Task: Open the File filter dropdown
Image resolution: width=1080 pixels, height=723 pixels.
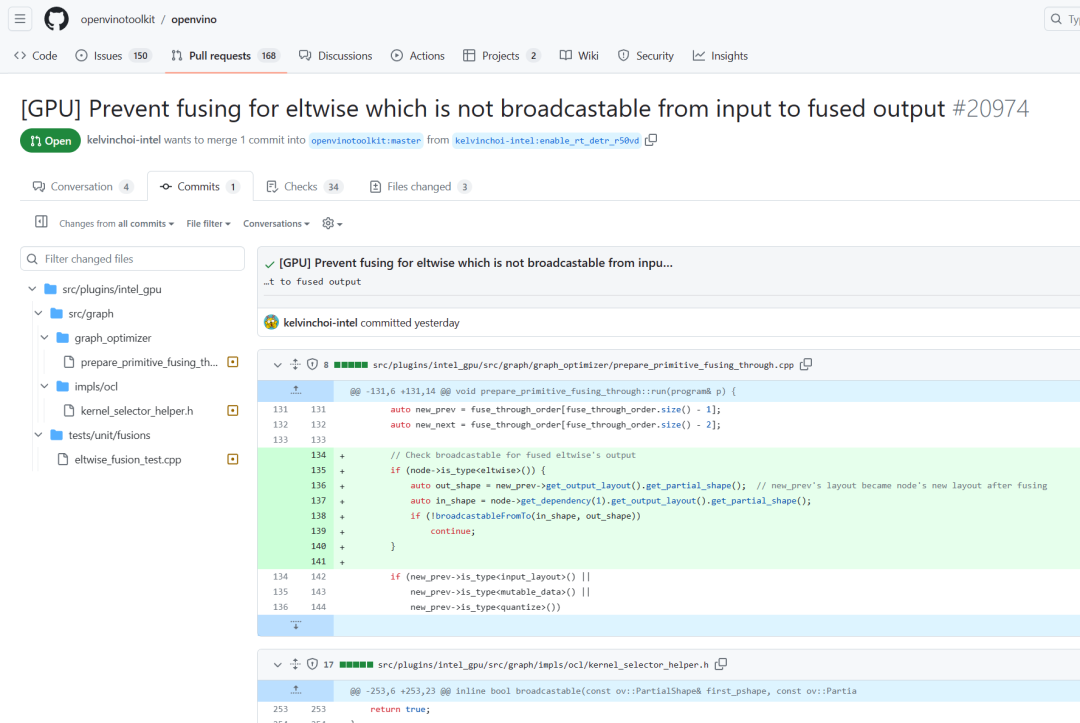Action: 208,223
